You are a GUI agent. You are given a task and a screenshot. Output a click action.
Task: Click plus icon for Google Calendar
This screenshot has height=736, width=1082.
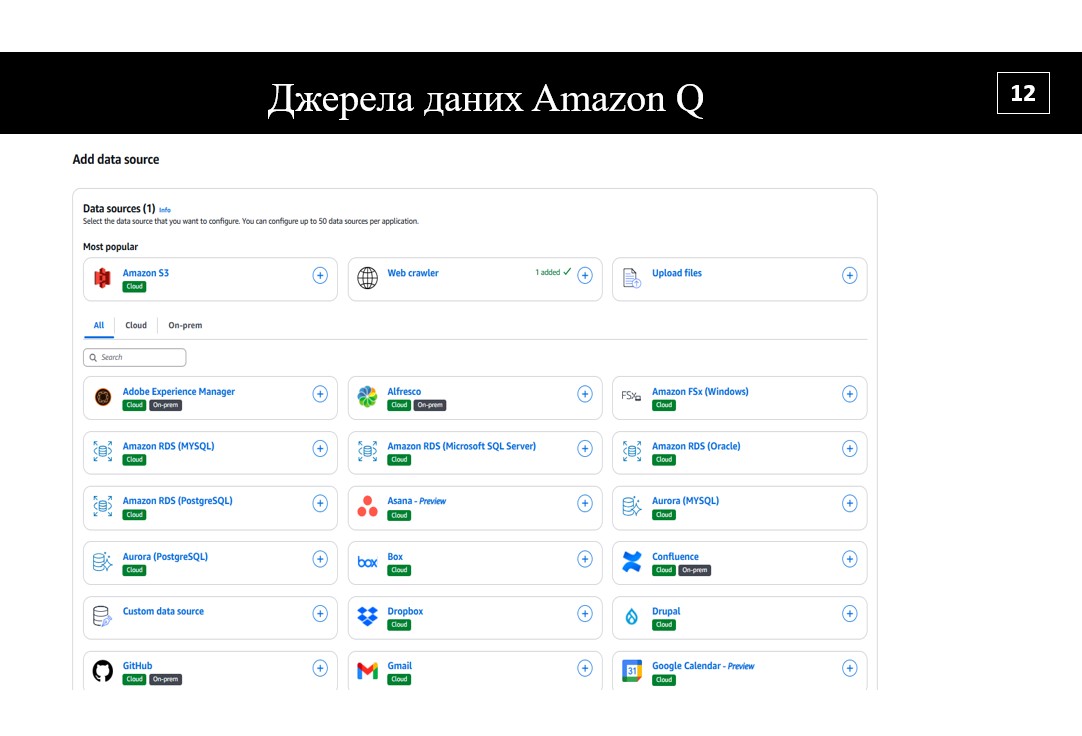(x=849, y=668)
